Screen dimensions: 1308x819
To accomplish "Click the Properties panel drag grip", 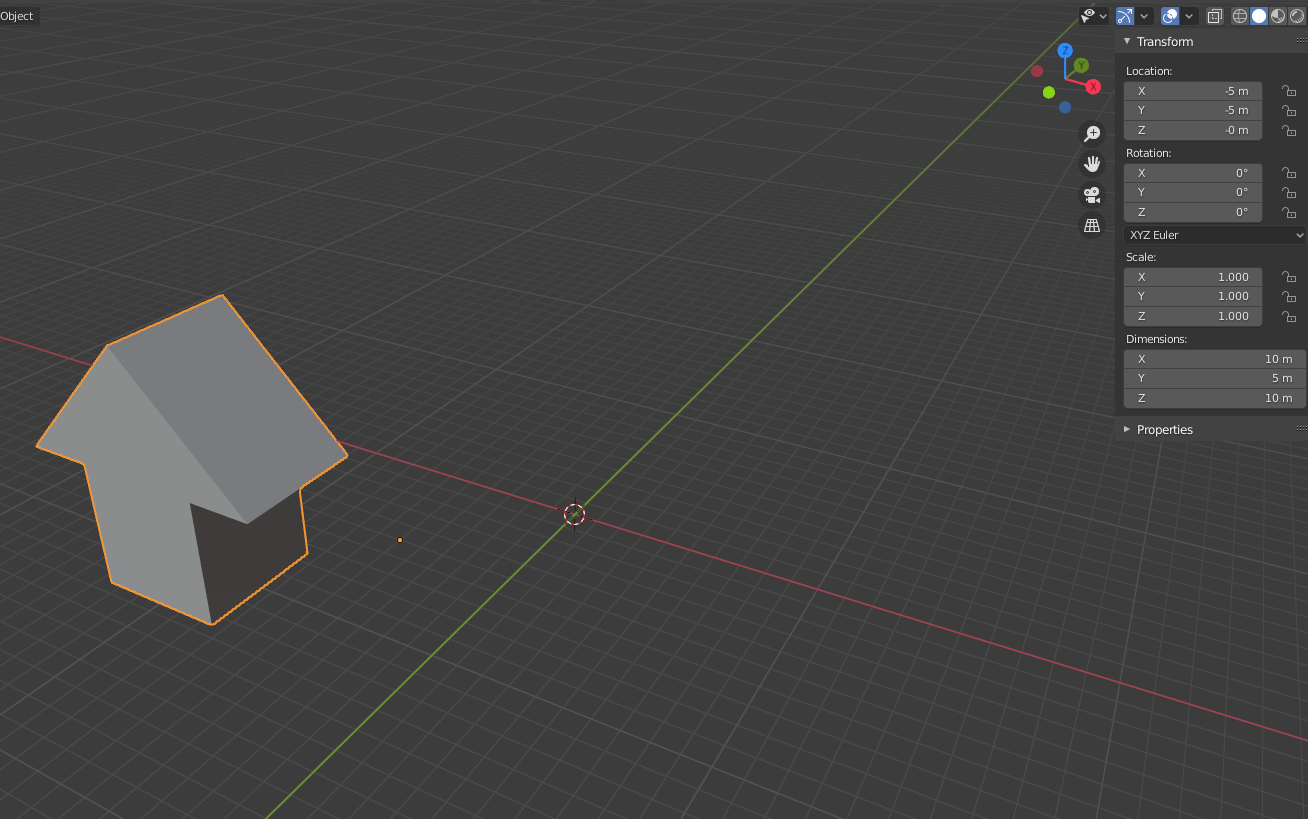I will click(x=1301, y=429).
